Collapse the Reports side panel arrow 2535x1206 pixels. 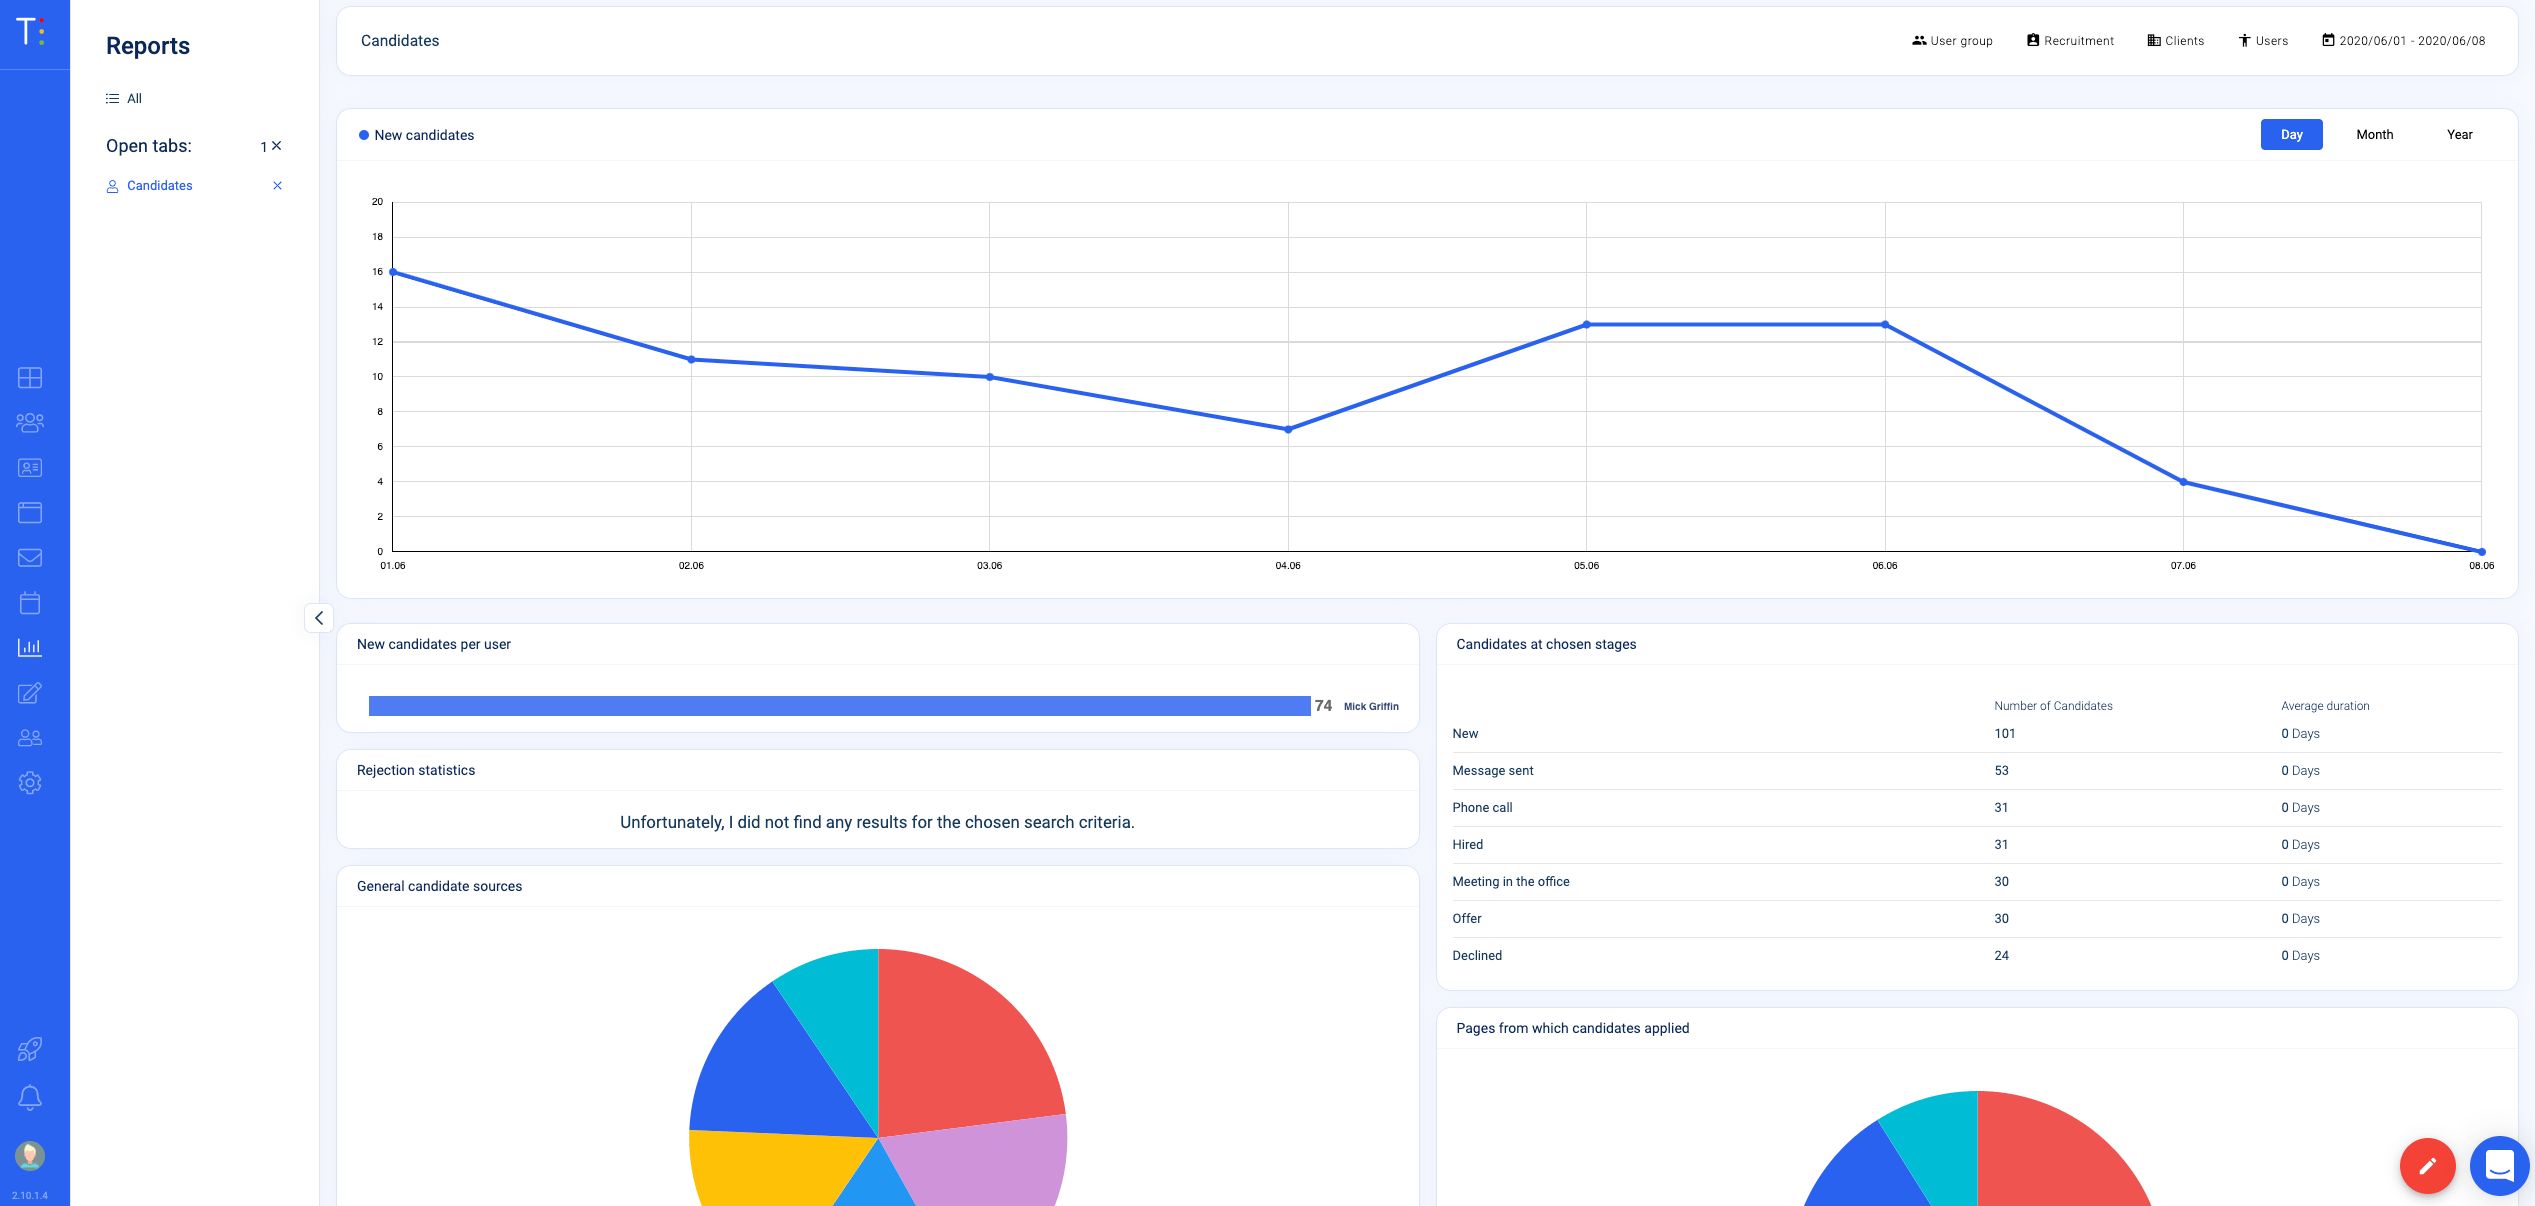[319, 618]
